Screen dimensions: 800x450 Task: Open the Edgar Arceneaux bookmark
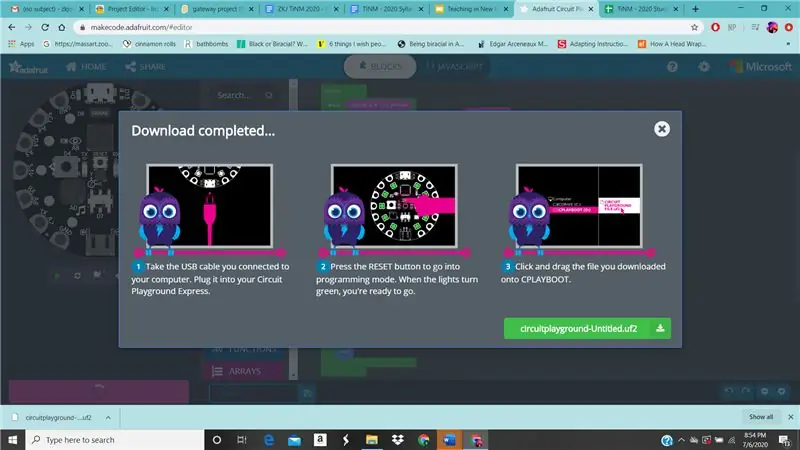pyautogui.click(x=513, y=44)
